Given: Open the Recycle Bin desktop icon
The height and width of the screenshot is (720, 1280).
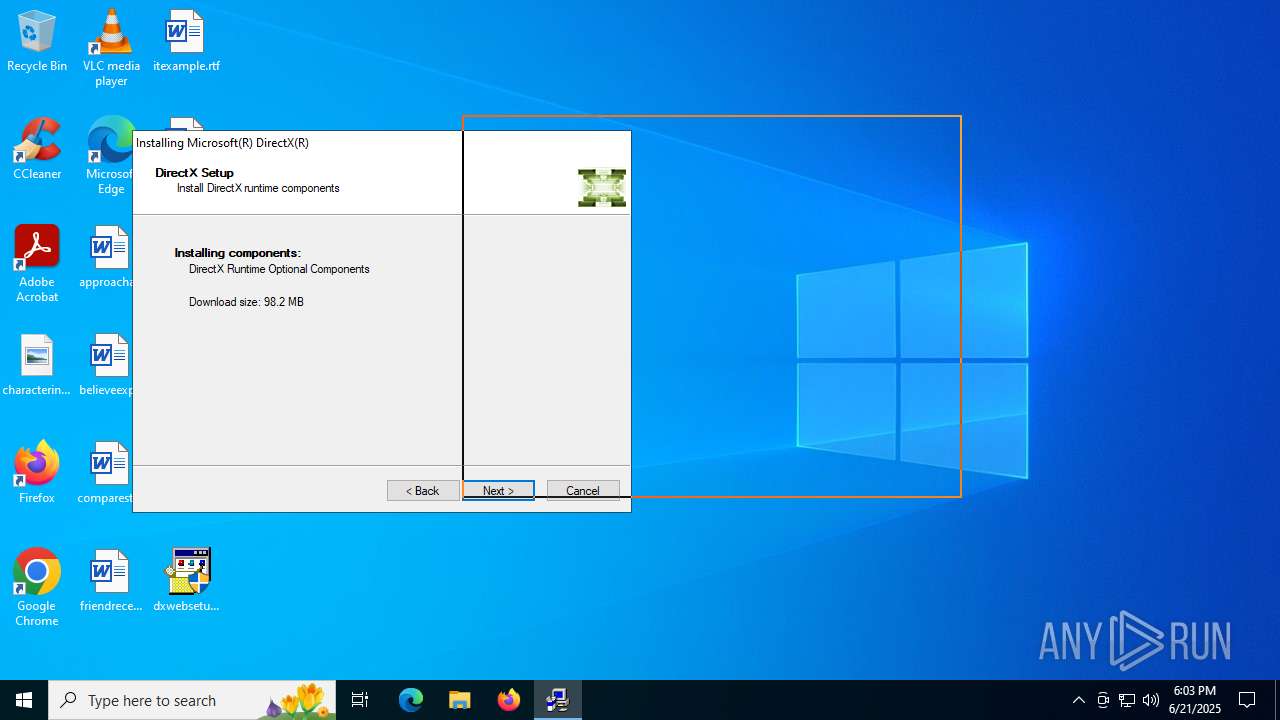Looking at the screenshot, I should coord(37,42).
